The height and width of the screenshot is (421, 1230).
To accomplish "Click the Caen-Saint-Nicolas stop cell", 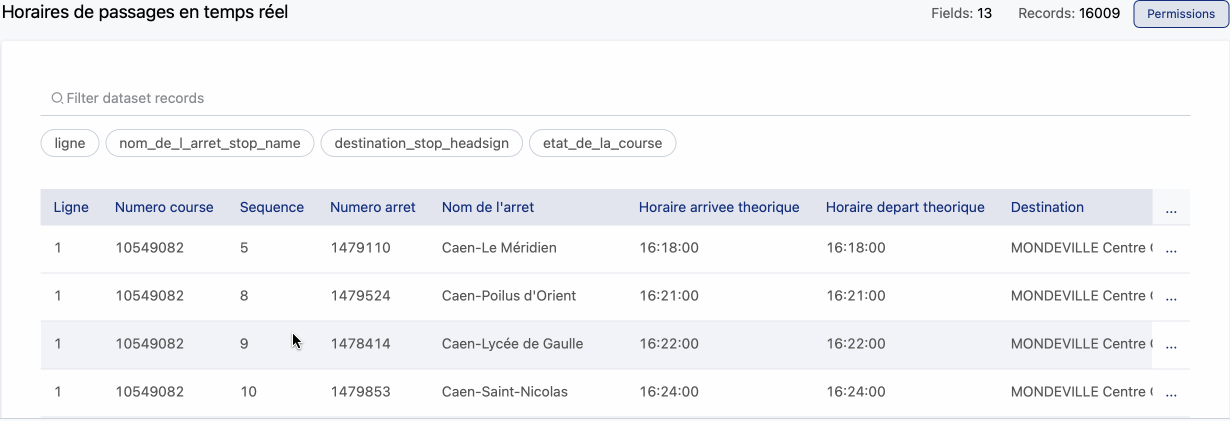I will [x=505, y=392].
